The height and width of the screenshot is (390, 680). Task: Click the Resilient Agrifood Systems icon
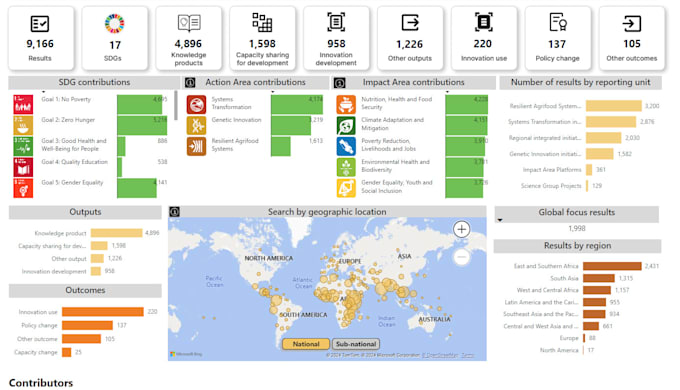[196, 146]
